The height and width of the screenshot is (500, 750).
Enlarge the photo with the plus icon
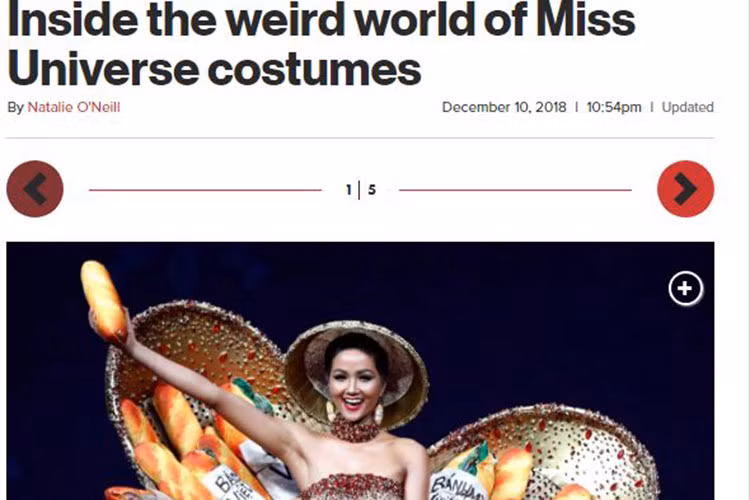685,288
